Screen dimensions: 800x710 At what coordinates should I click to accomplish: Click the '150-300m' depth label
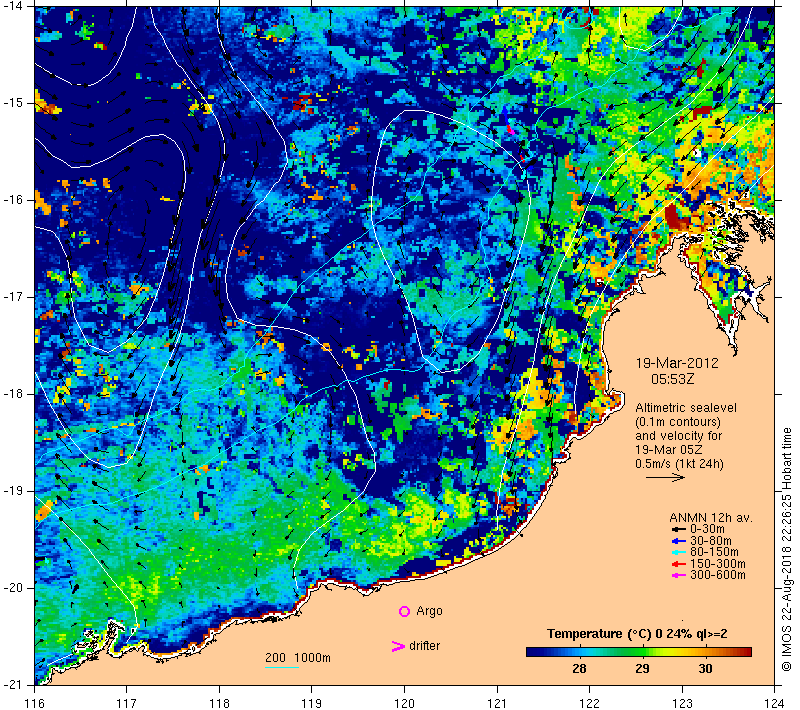click(x=717, y=564)
